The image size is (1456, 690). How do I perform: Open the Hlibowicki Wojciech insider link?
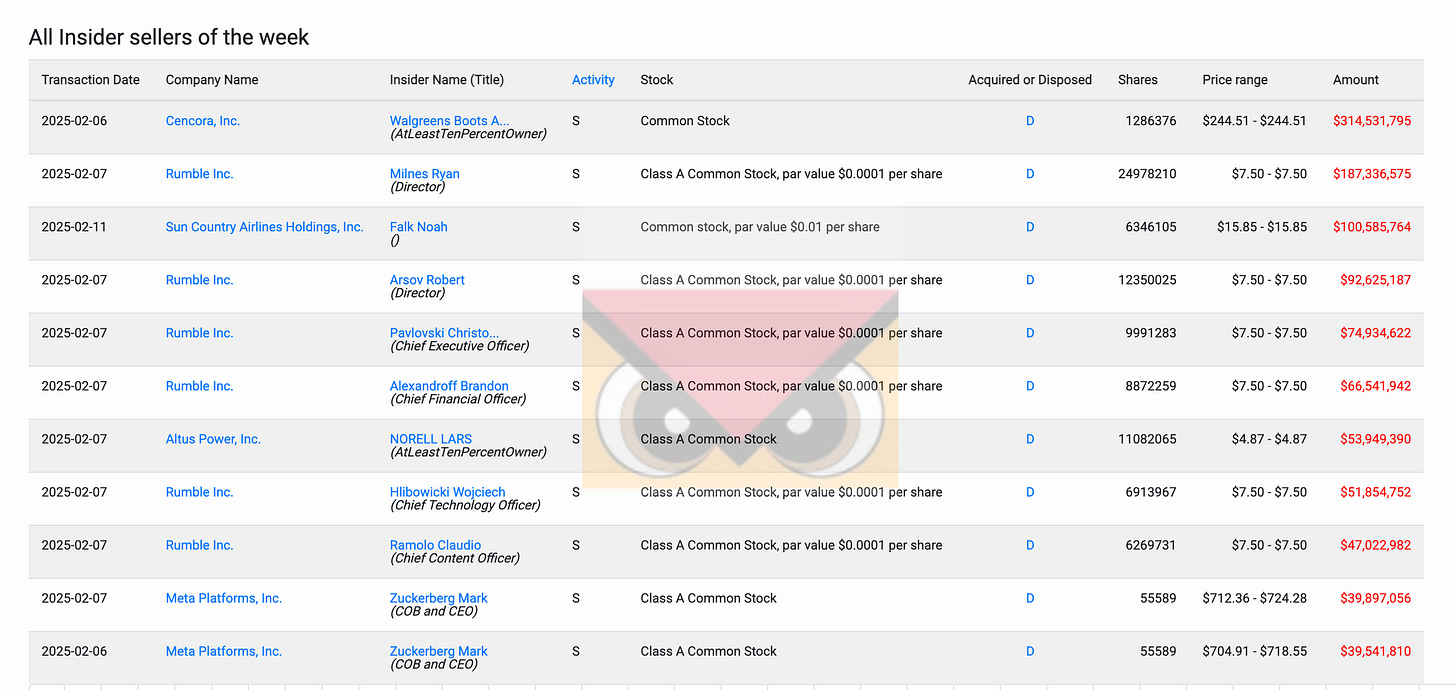click(448, 492)
